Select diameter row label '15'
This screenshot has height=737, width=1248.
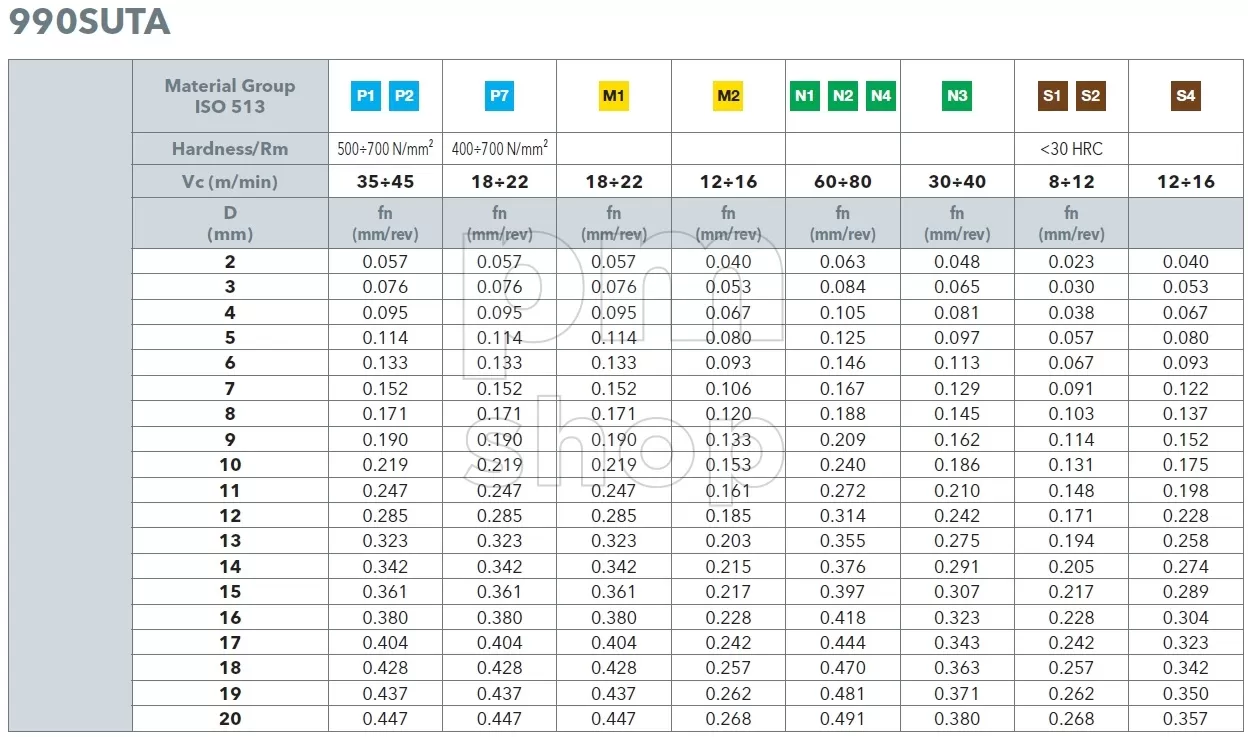click(230, 591)
